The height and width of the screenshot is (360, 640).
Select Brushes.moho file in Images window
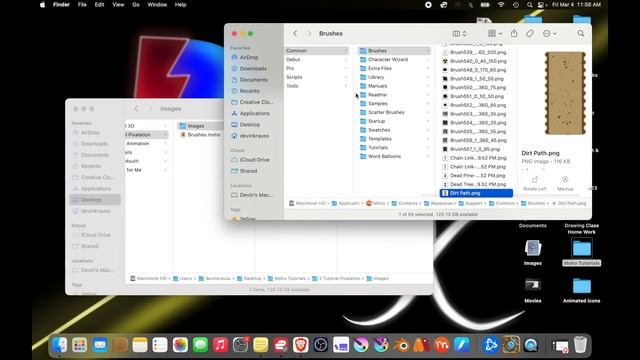(201, 135)
